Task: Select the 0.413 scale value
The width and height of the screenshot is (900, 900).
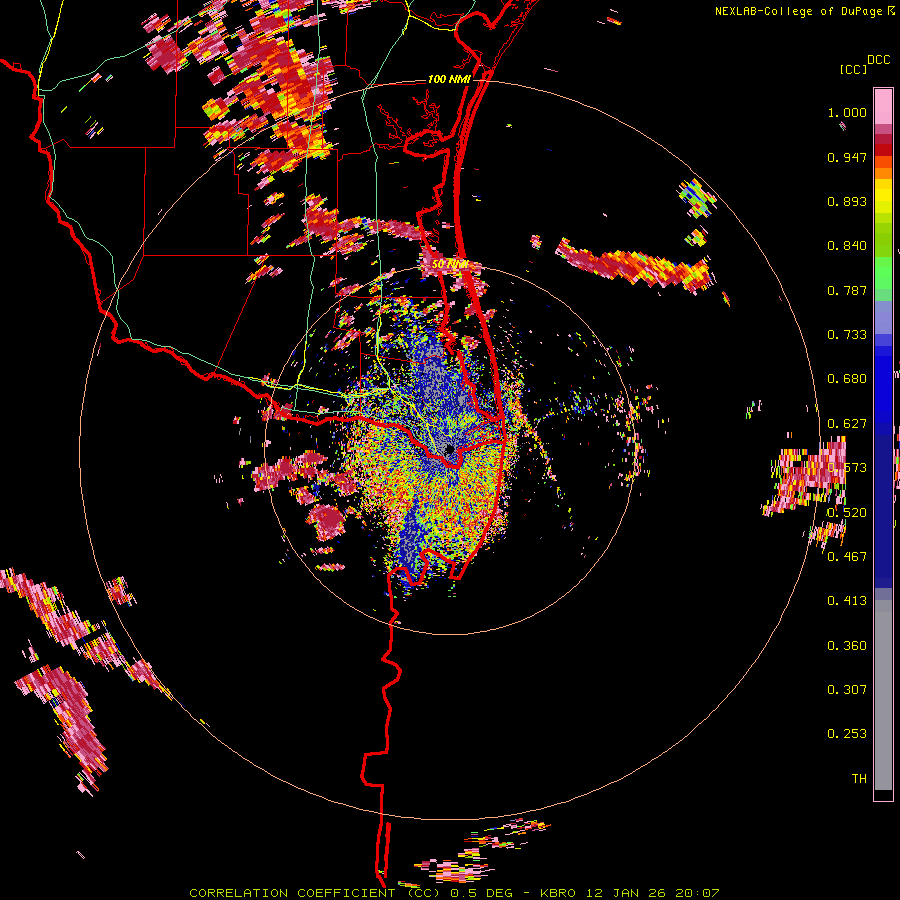Action: (847, 601)
